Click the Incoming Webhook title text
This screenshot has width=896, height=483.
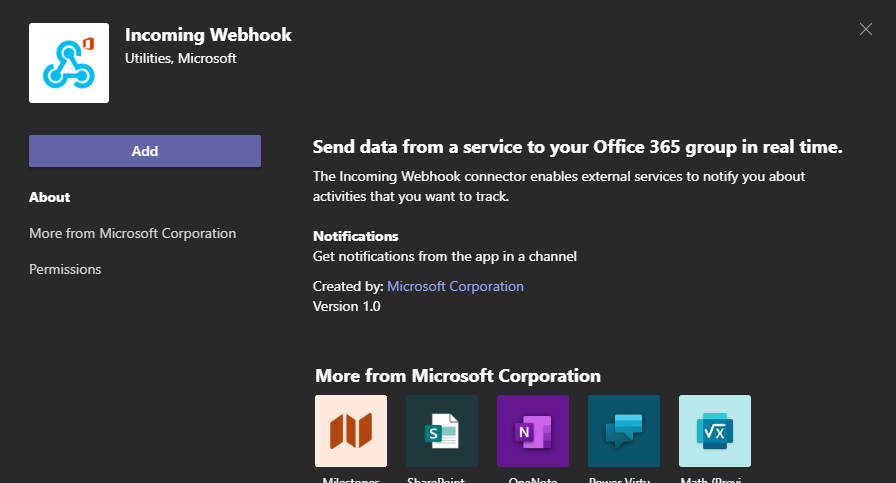tap(208, 35)
